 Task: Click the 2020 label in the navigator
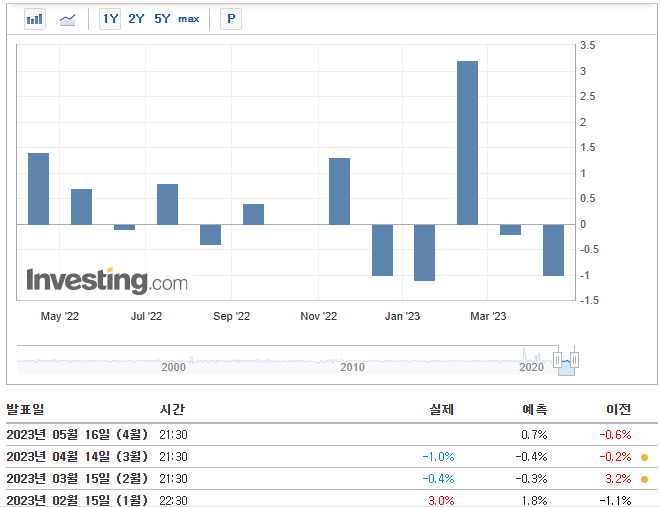pos(531,367)
